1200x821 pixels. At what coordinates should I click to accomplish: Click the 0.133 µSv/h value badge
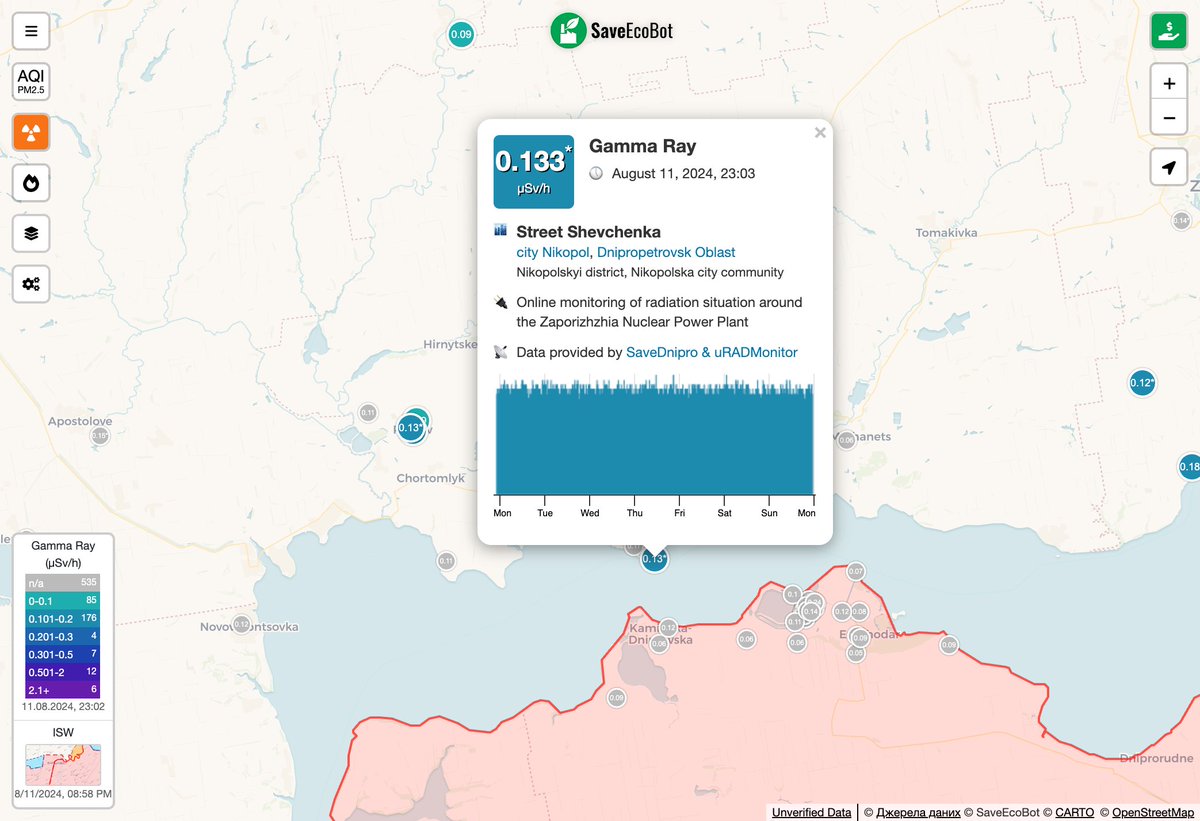coord(534,171)
